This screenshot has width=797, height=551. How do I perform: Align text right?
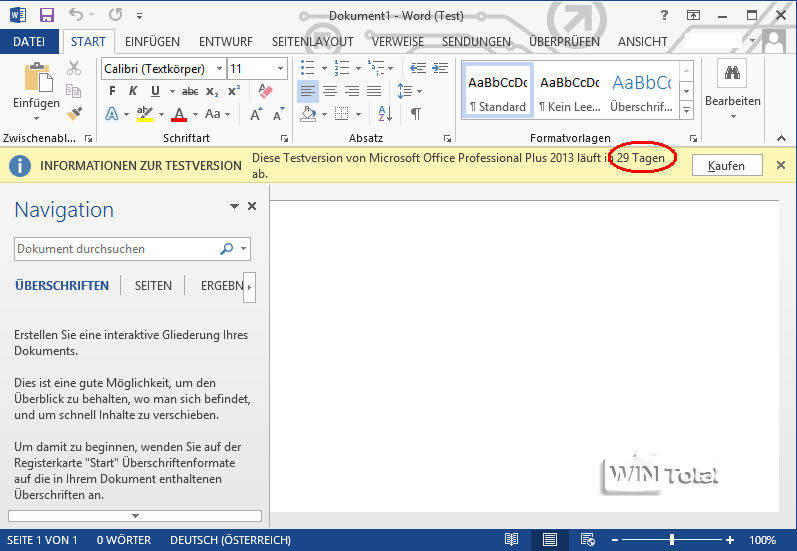pyautogui.click(x=352, y=91)
